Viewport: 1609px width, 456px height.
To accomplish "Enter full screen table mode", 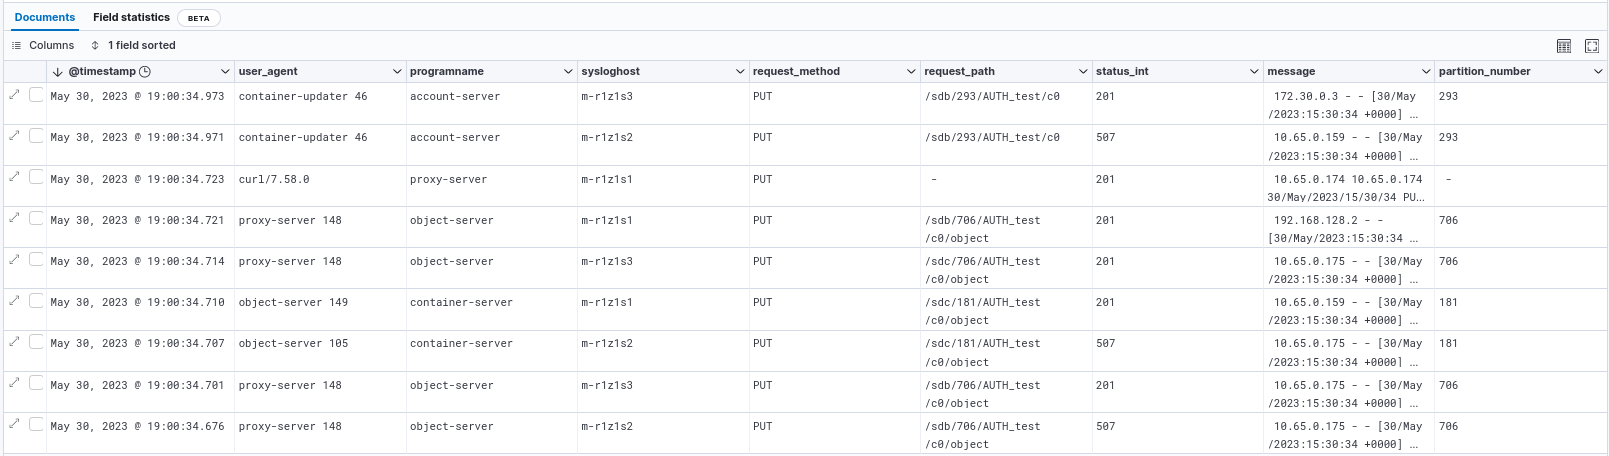I will [1592, 46].
